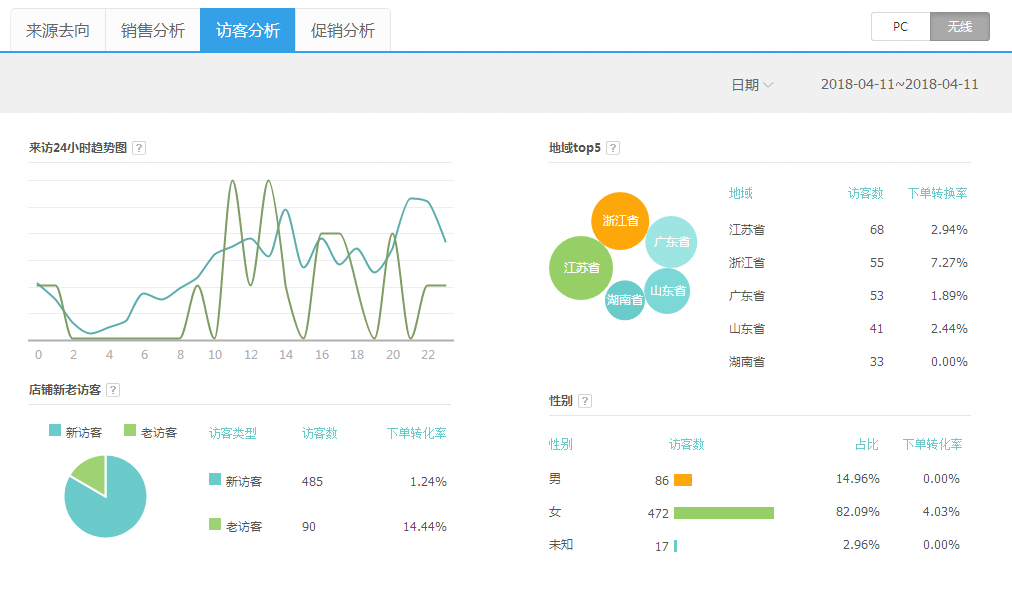Open the 日期 dropdown
This screenshot has height=605, width=1012.
[x=752, y=85]
